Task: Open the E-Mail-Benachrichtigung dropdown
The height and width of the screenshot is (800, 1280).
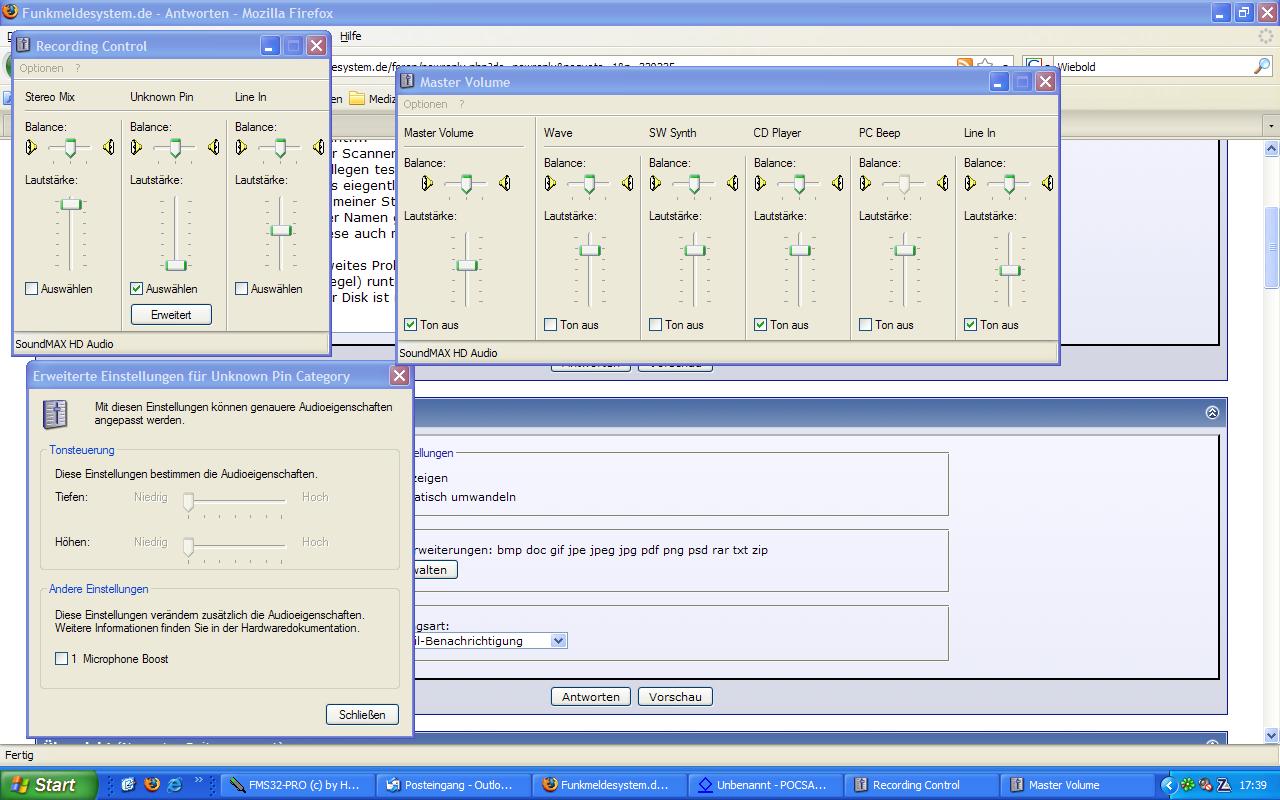Action: pos(558,641)
